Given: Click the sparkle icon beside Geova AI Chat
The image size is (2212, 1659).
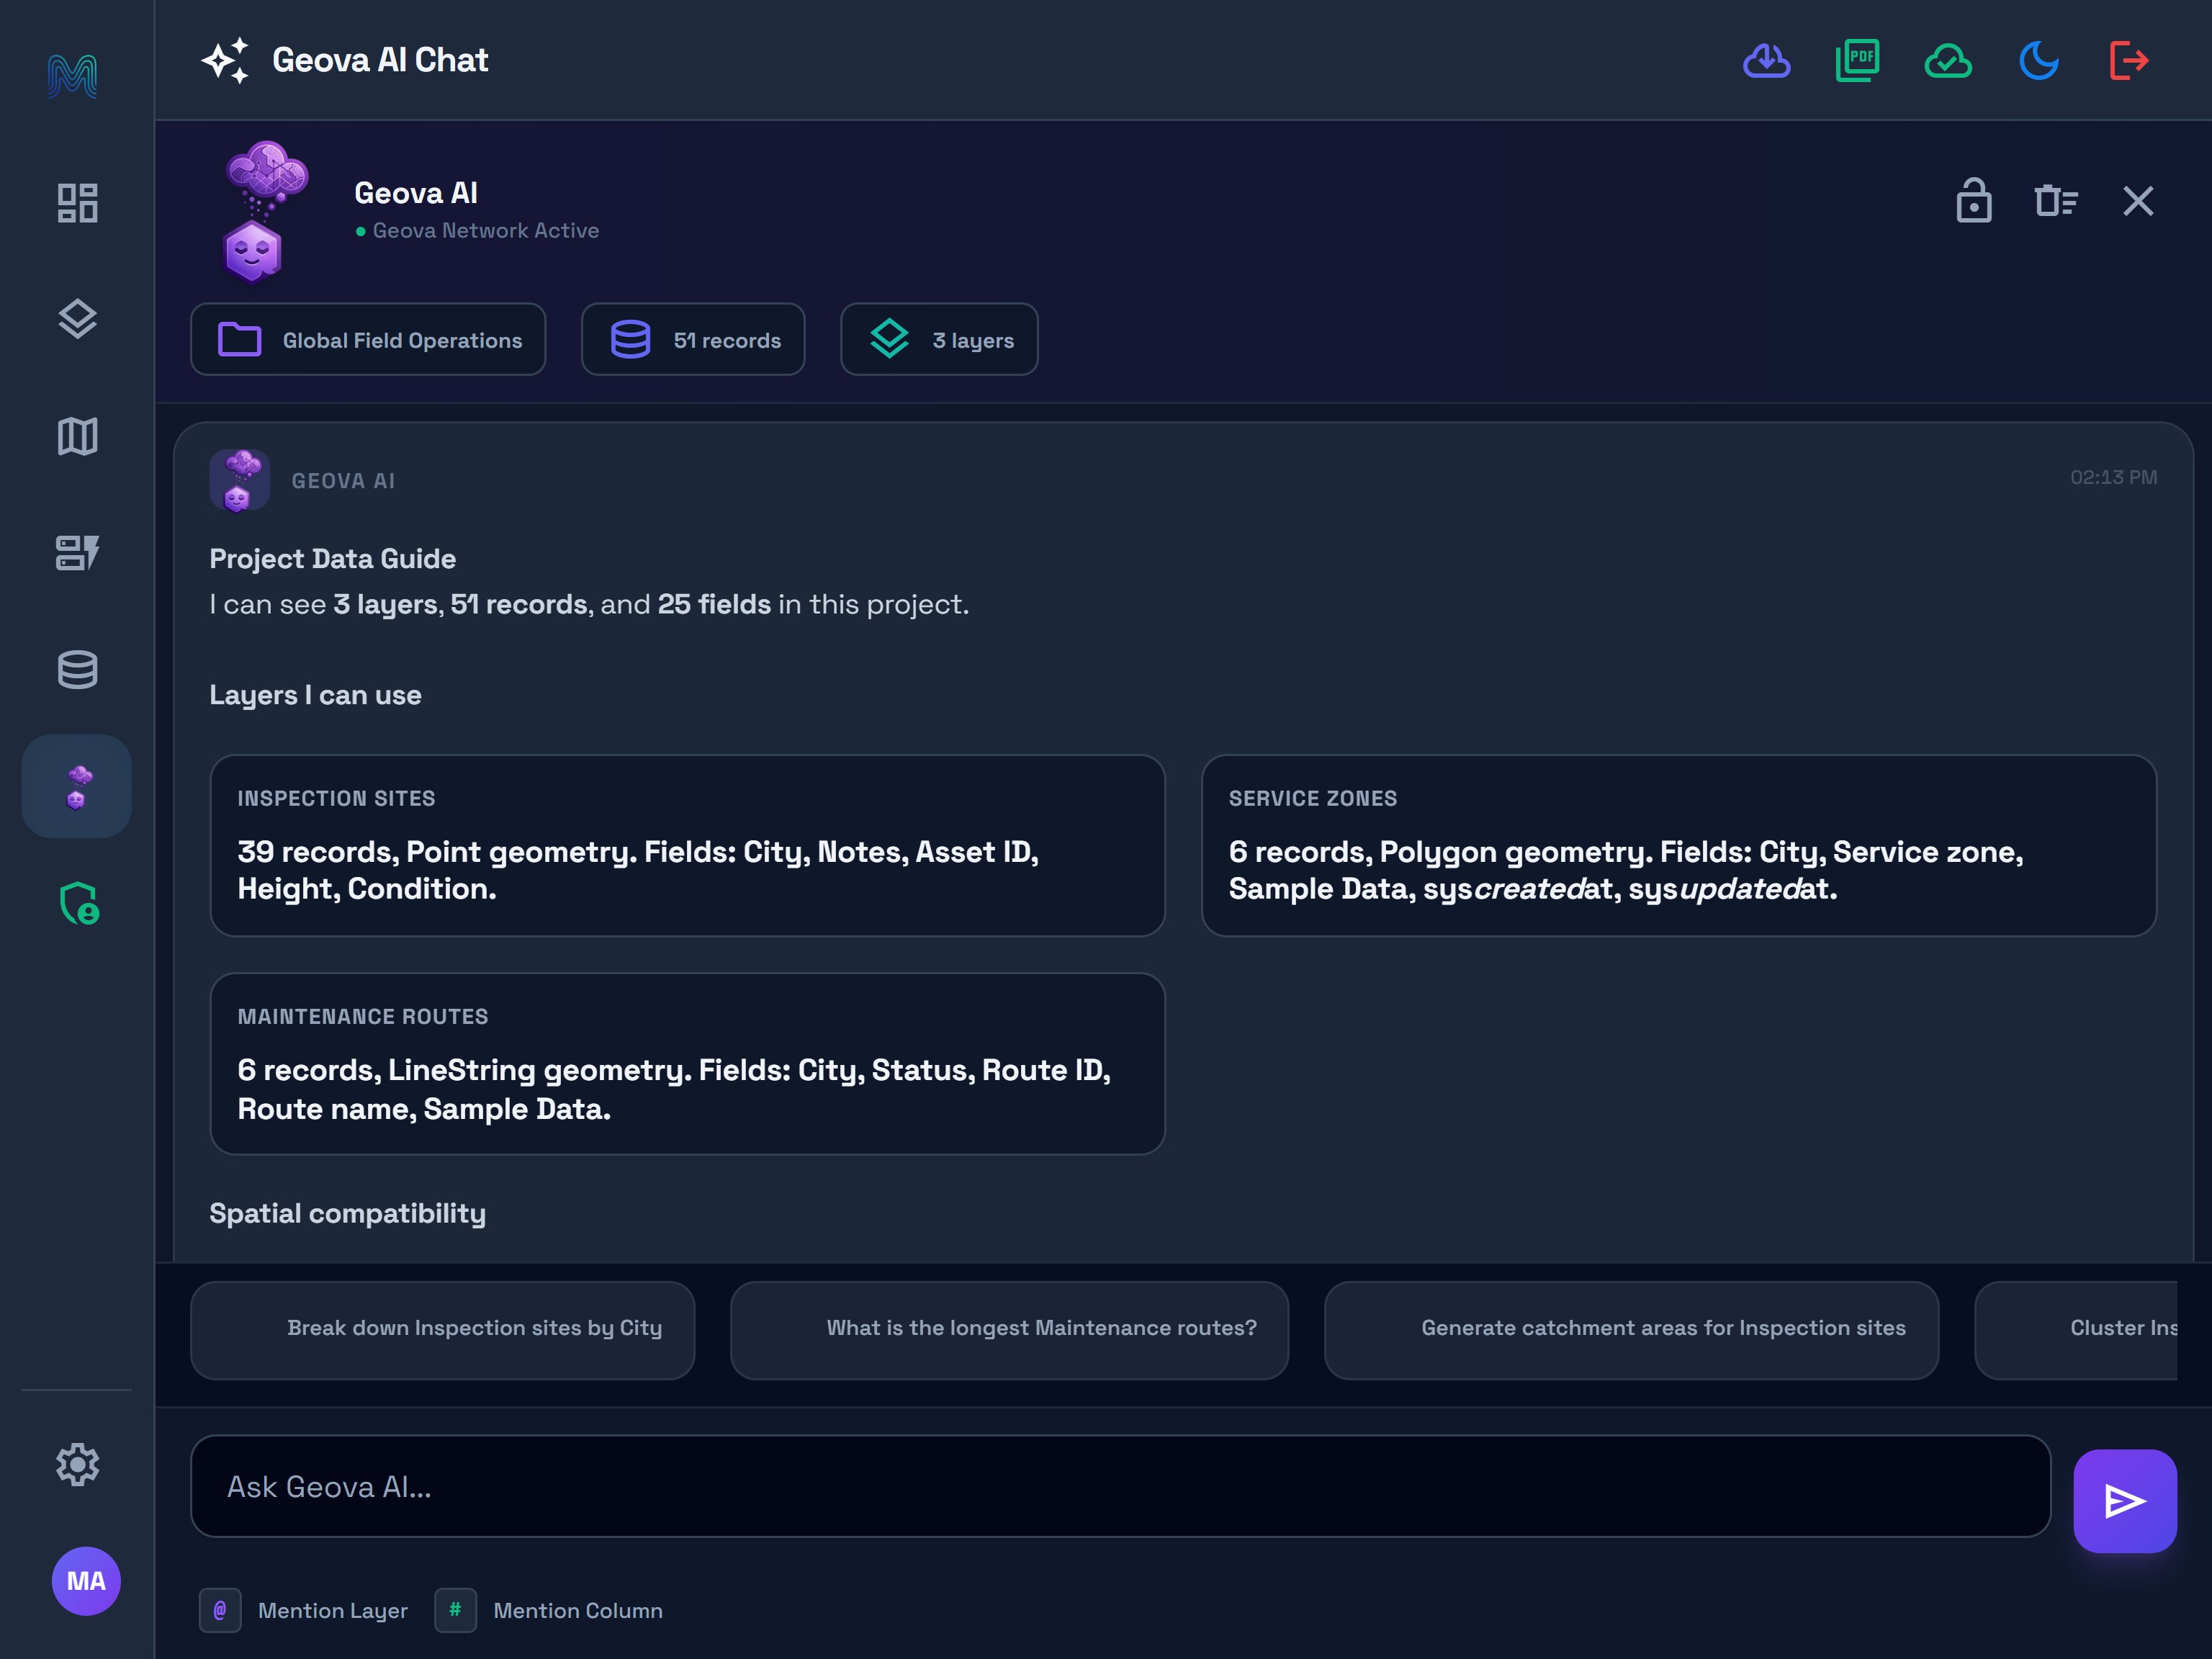Looking at the screenshot, I should pyautogui.click(x=225, y=61).
